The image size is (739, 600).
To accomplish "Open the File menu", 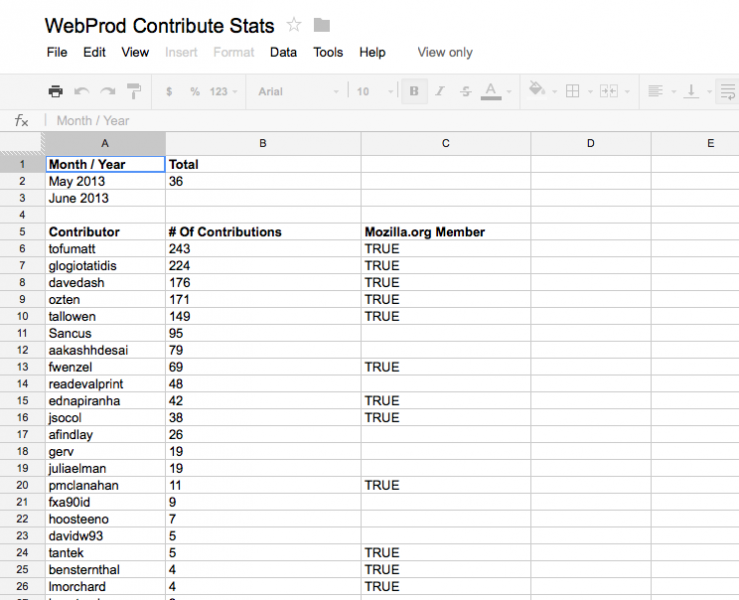I will 57,52.
